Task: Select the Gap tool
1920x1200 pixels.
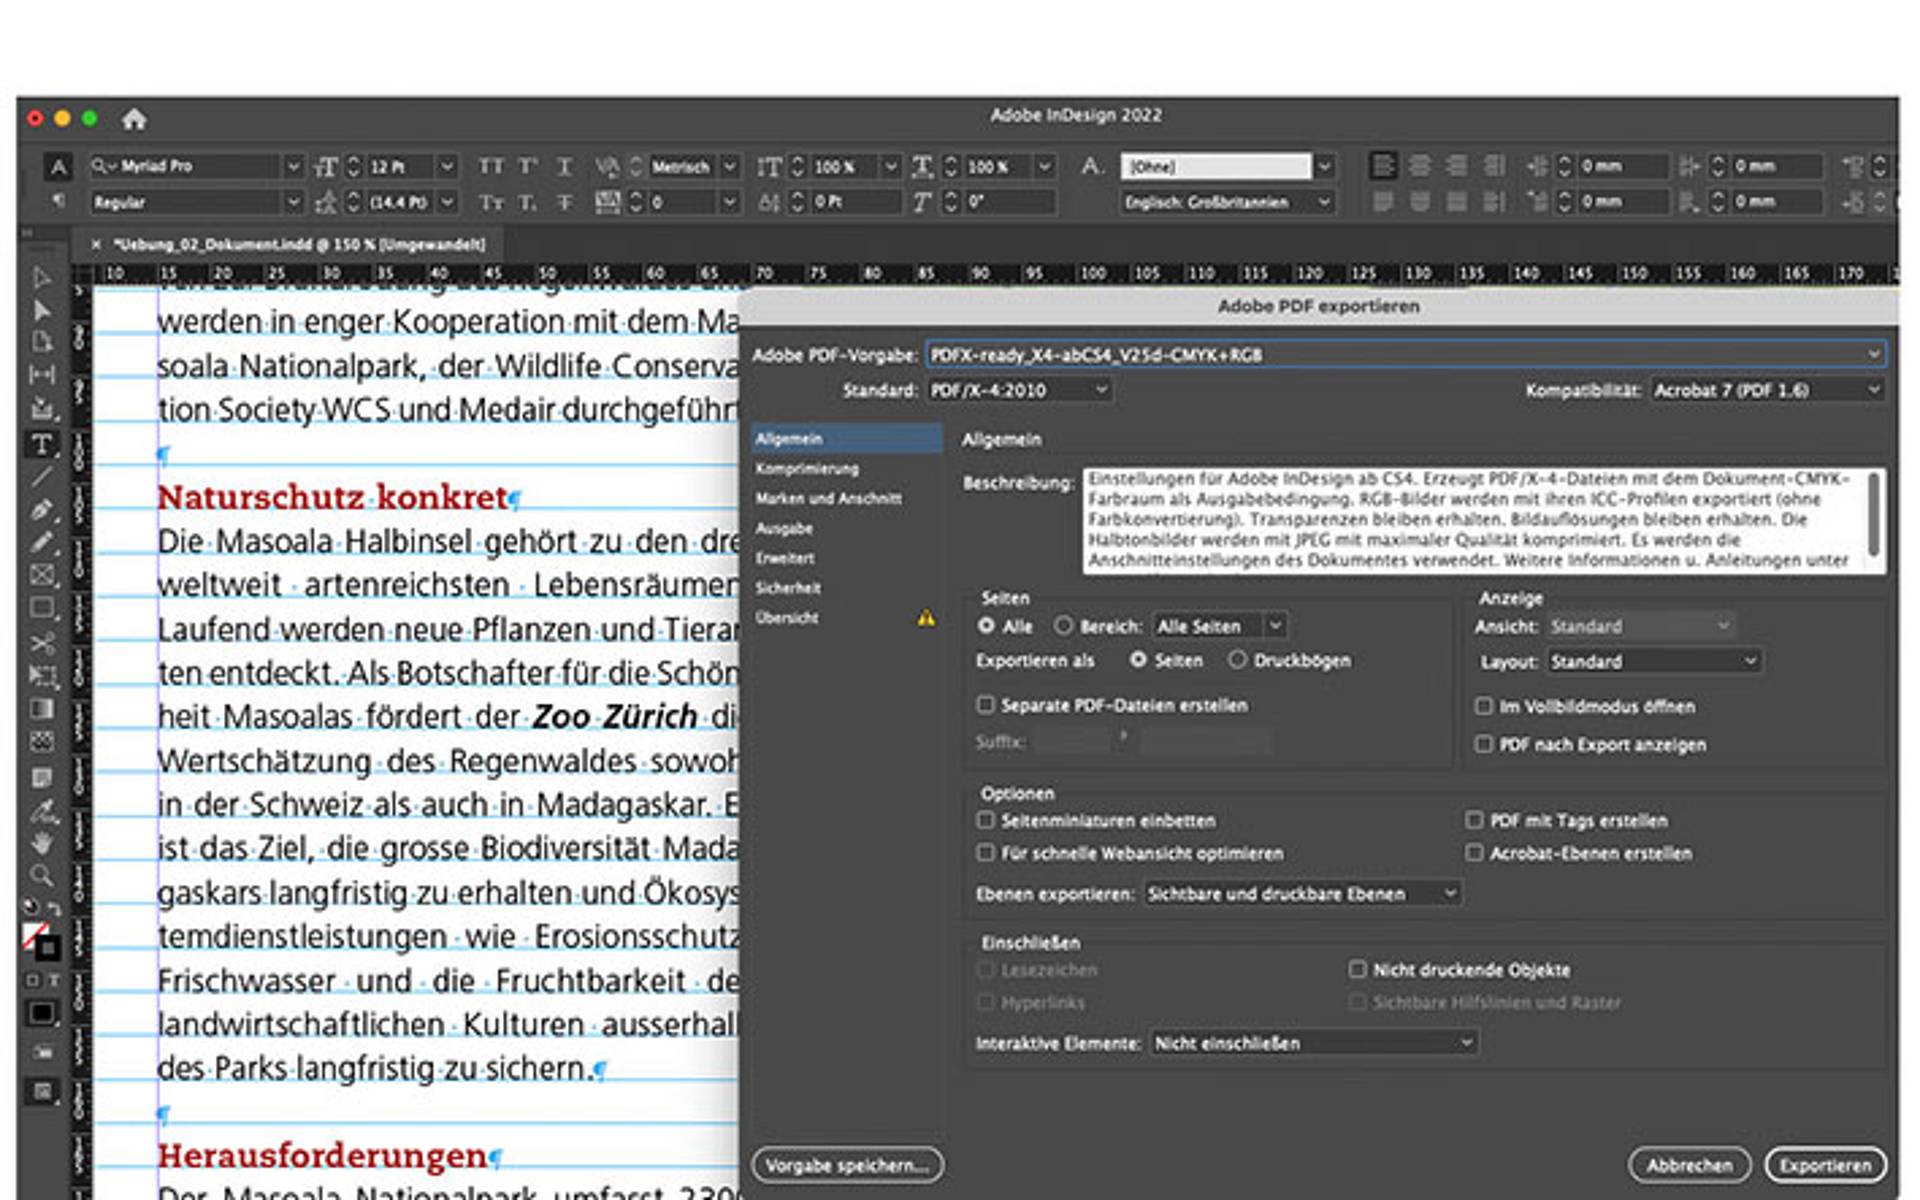Action: click(42, 375)
